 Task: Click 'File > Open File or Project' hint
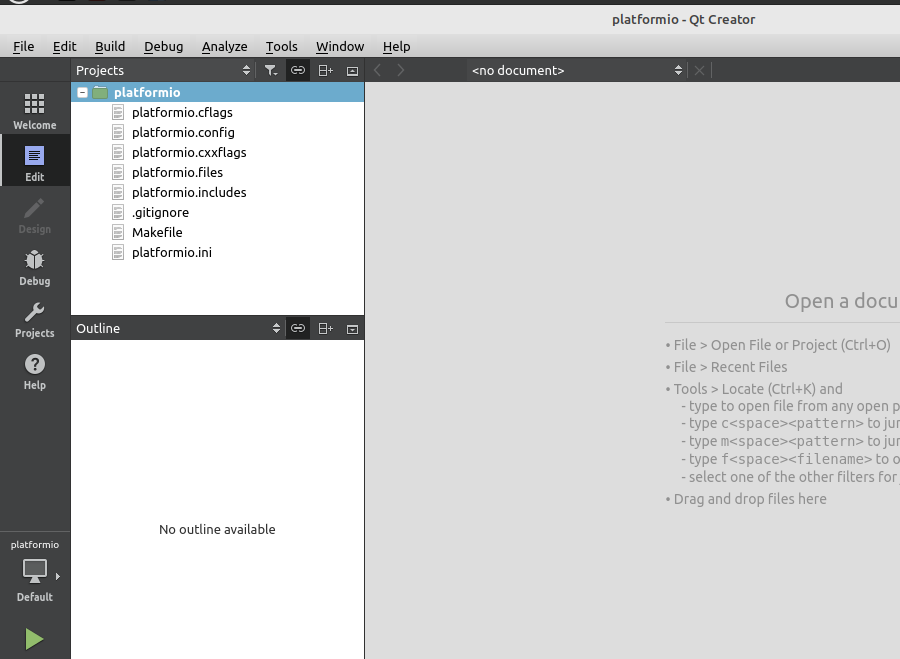tap(782, 345)
